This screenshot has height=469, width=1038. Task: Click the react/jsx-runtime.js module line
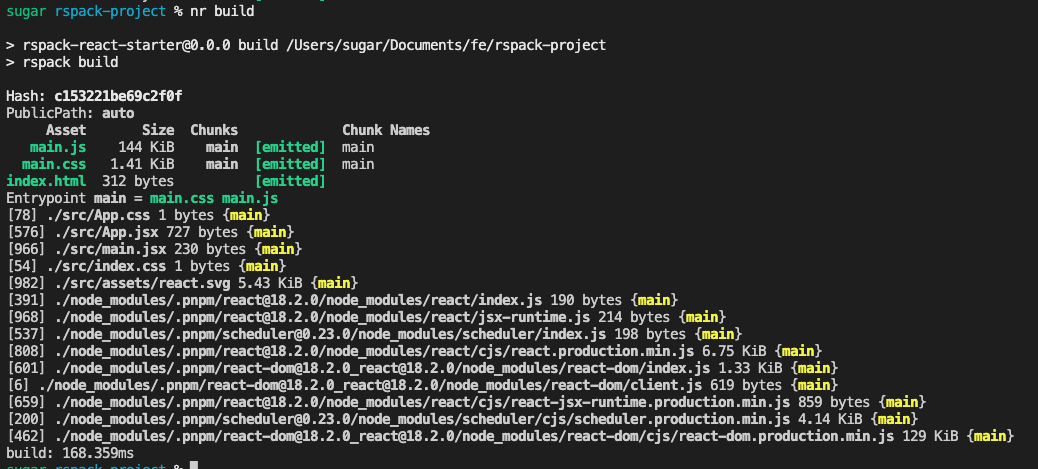click(x=366, y=317)
